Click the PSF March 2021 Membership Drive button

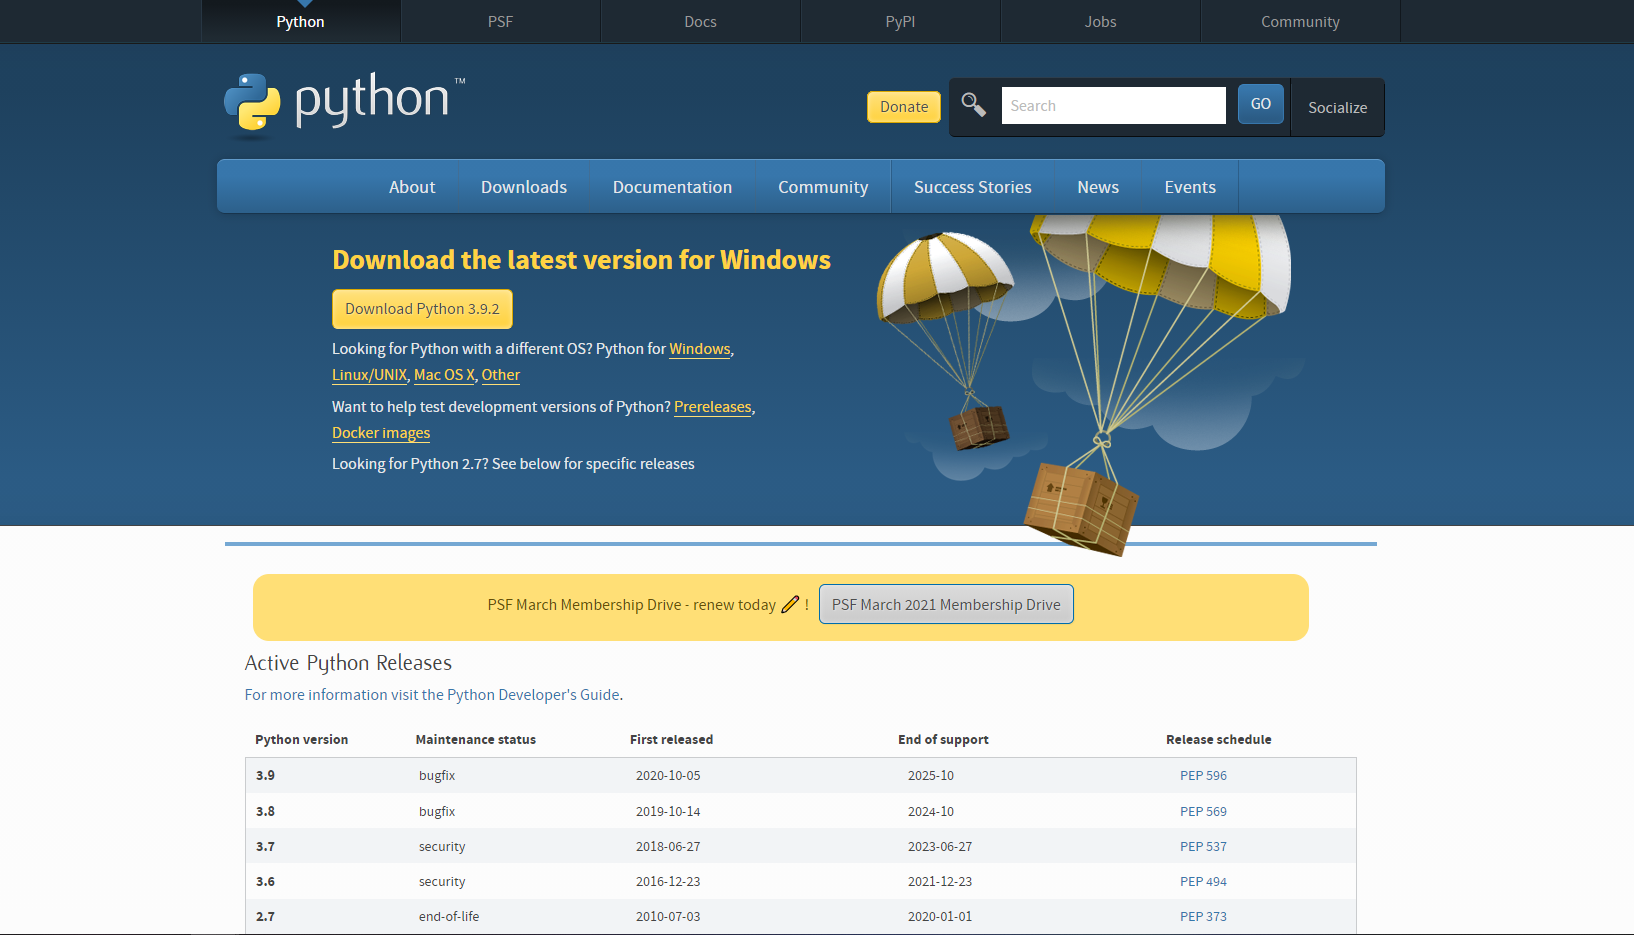[946, 604]
